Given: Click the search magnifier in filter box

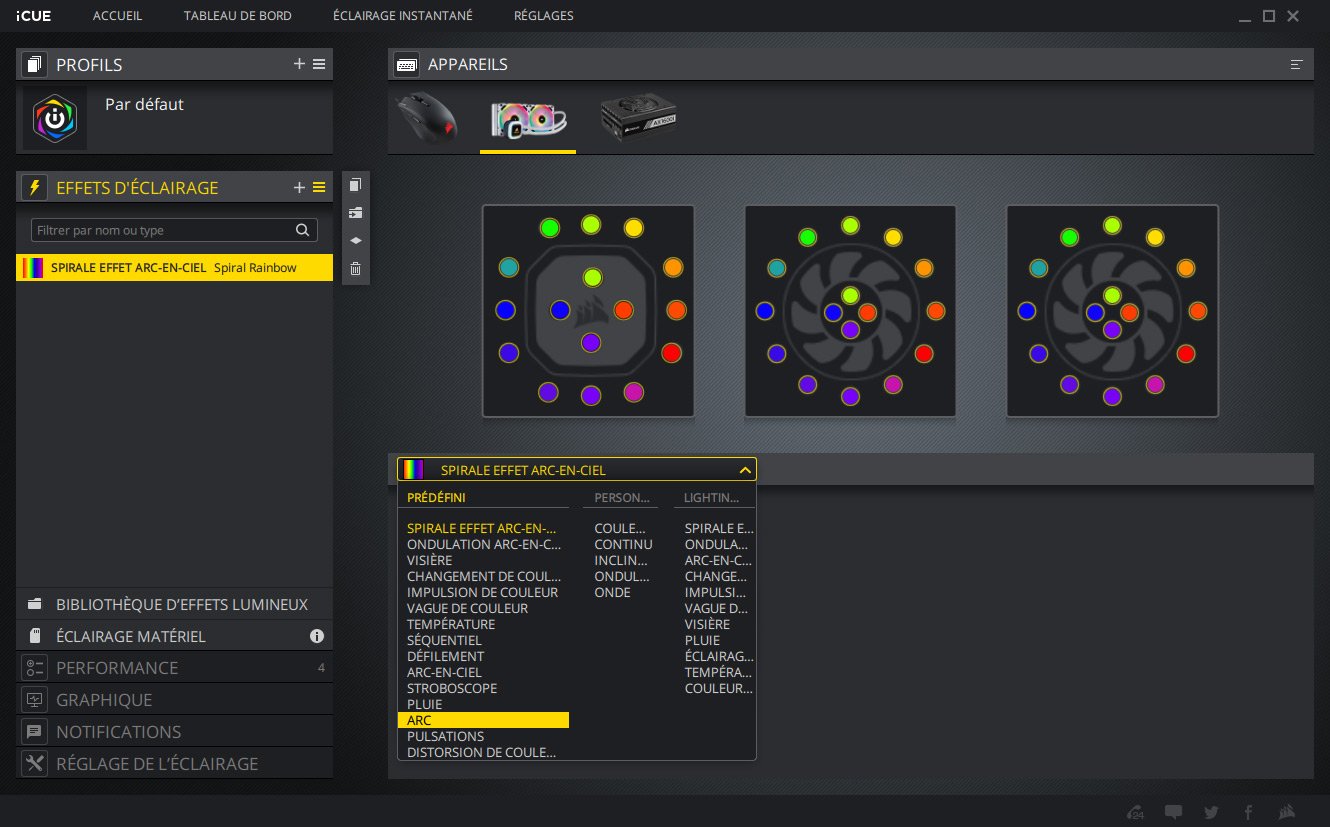Looking at the screenshot, I should (303, 230).
